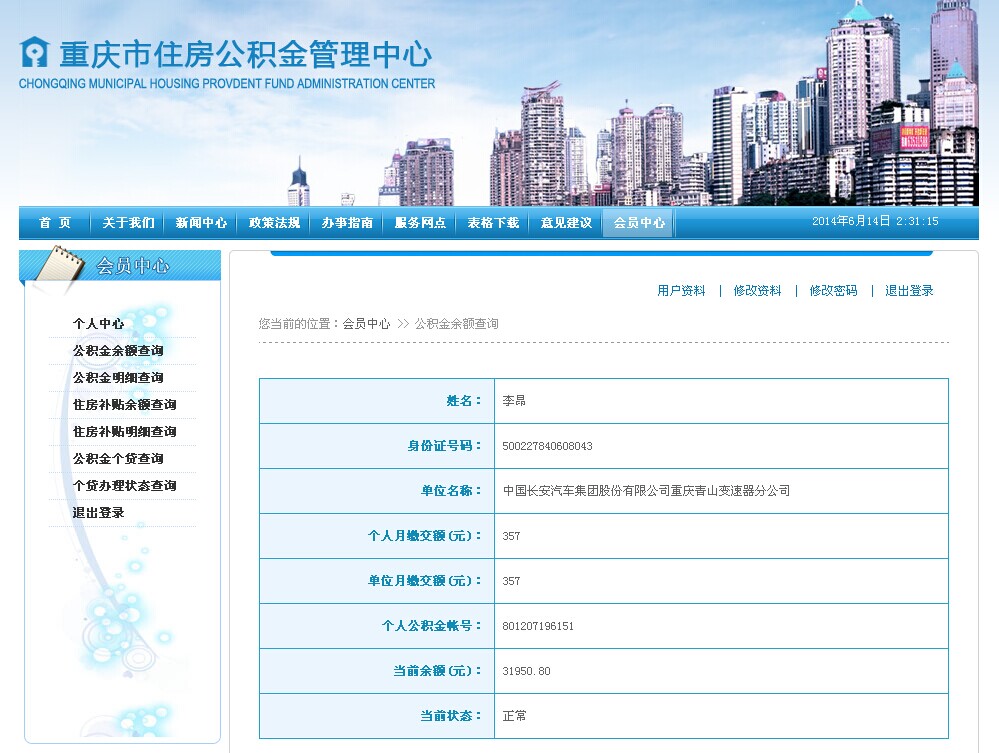Go to 住房补贴余额查询 in sidebar
Screen dimensions: 999x753
pos(124,405)
